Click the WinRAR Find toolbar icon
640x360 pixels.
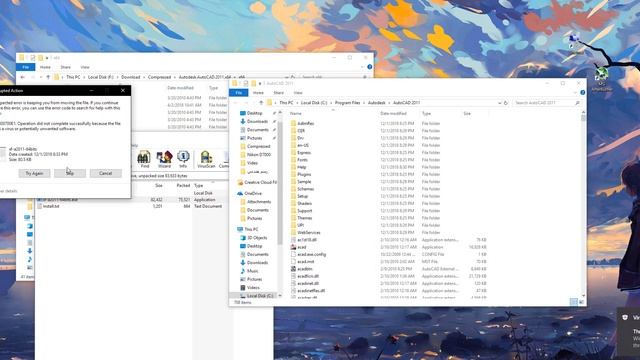pos(144,159)
